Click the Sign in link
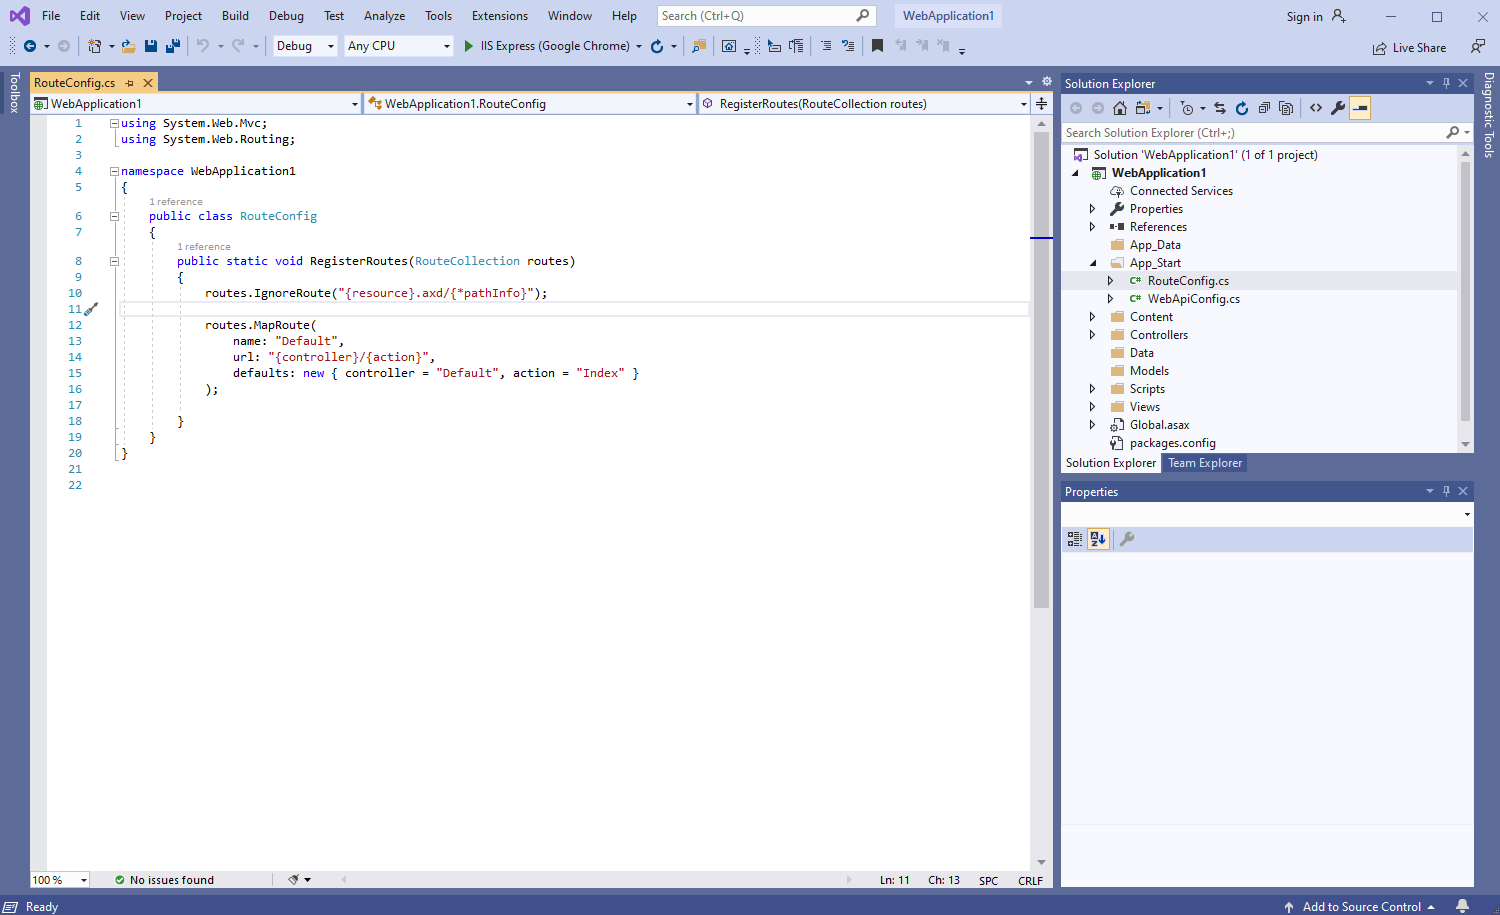1500x915 pixels. 1304,17
